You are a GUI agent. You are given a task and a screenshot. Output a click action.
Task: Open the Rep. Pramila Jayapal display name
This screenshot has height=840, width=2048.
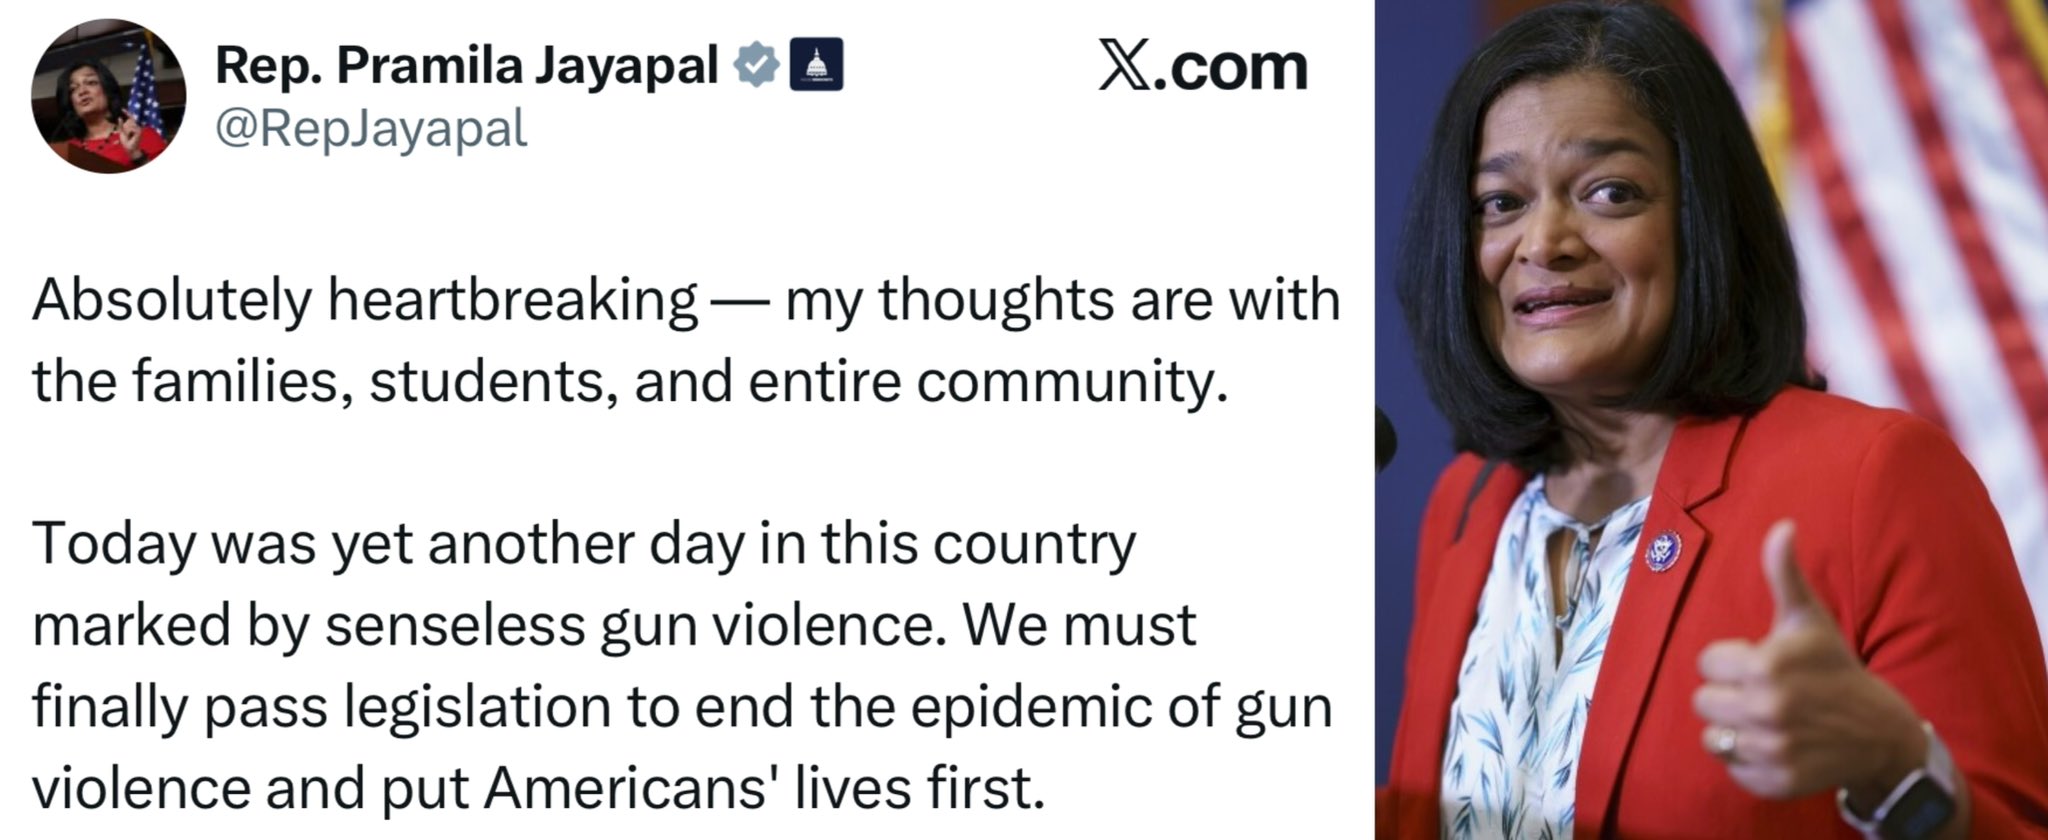[x=468, y=67]
